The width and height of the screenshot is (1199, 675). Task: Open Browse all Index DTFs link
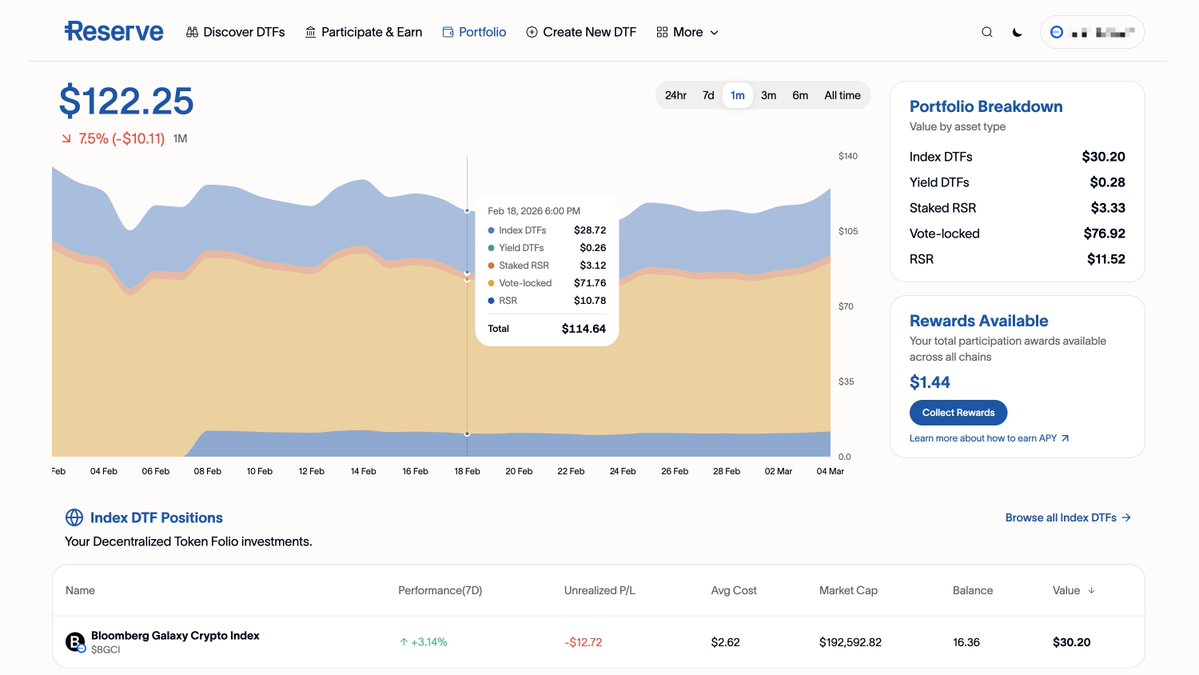point(1067,518)
